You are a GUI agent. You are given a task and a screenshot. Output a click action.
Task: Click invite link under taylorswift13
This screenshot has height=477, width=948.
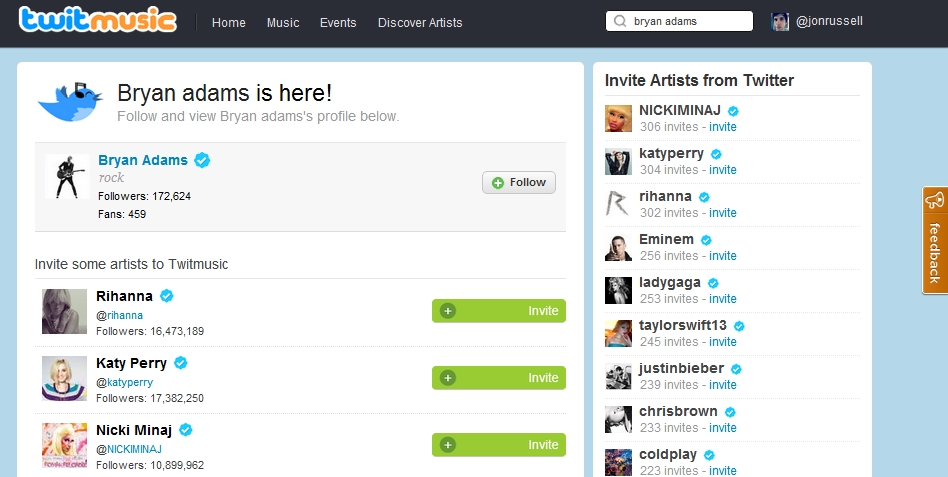722,342
